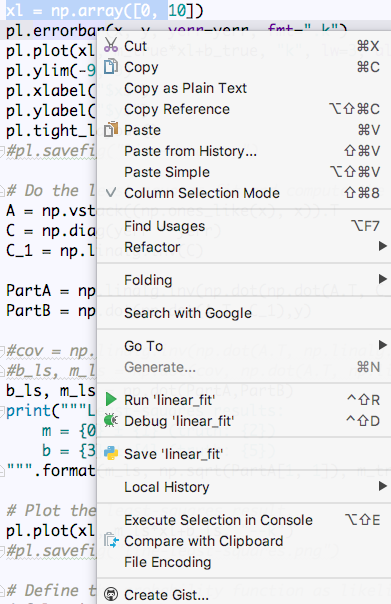This screenshot has width=391, height=604.
Task: Click the Compare with Clipboard icon
Action: coord(111,540)
